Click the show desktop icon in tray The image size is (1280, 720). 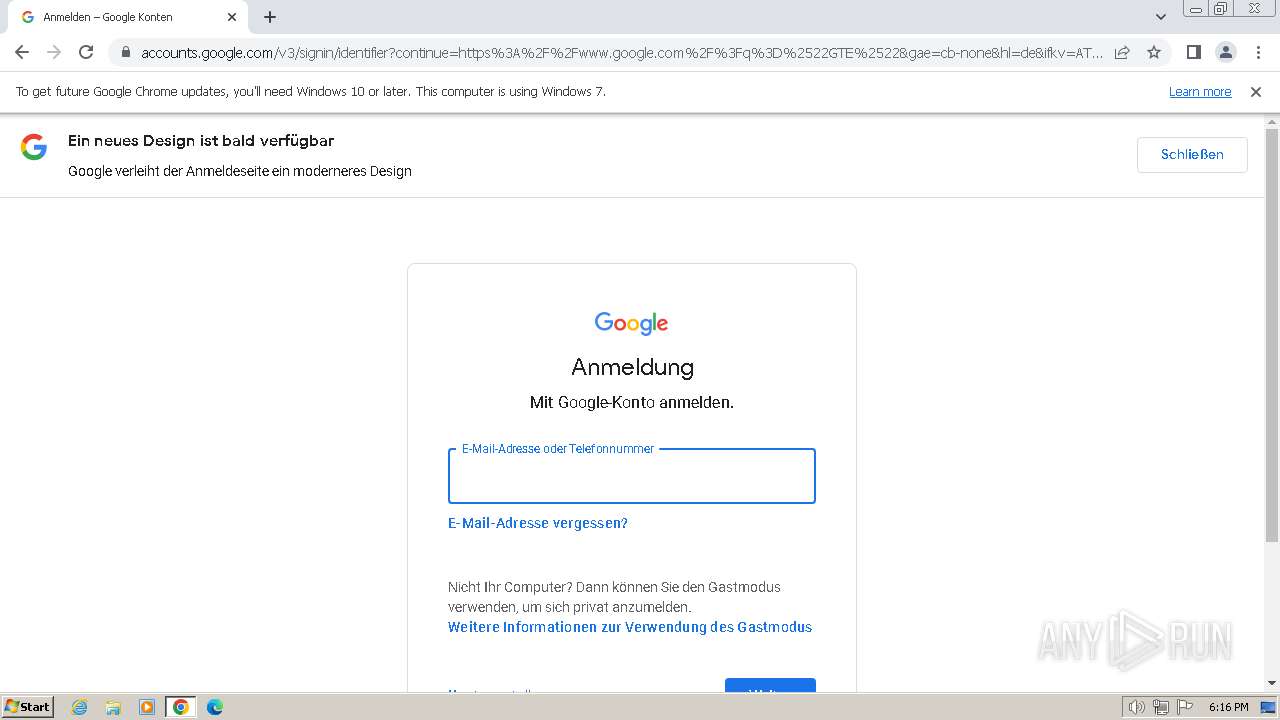tap(1268, 707)
